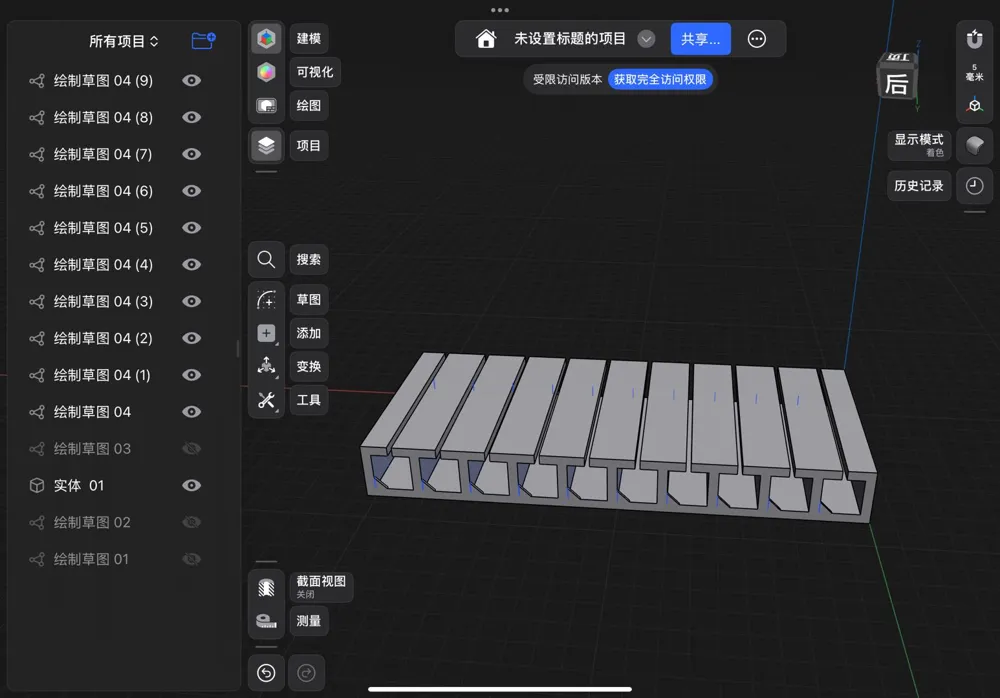Toggle visibility of 实体 01
This screenshot has height=698, width=1000.
191,486
